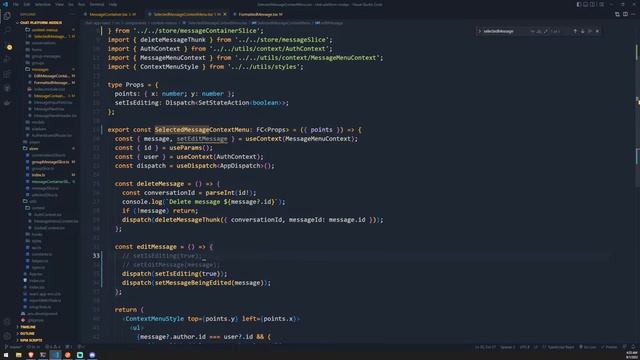Open the Explorer view in activity bar
Screen dimensions: 640x360
pos(7,16)
